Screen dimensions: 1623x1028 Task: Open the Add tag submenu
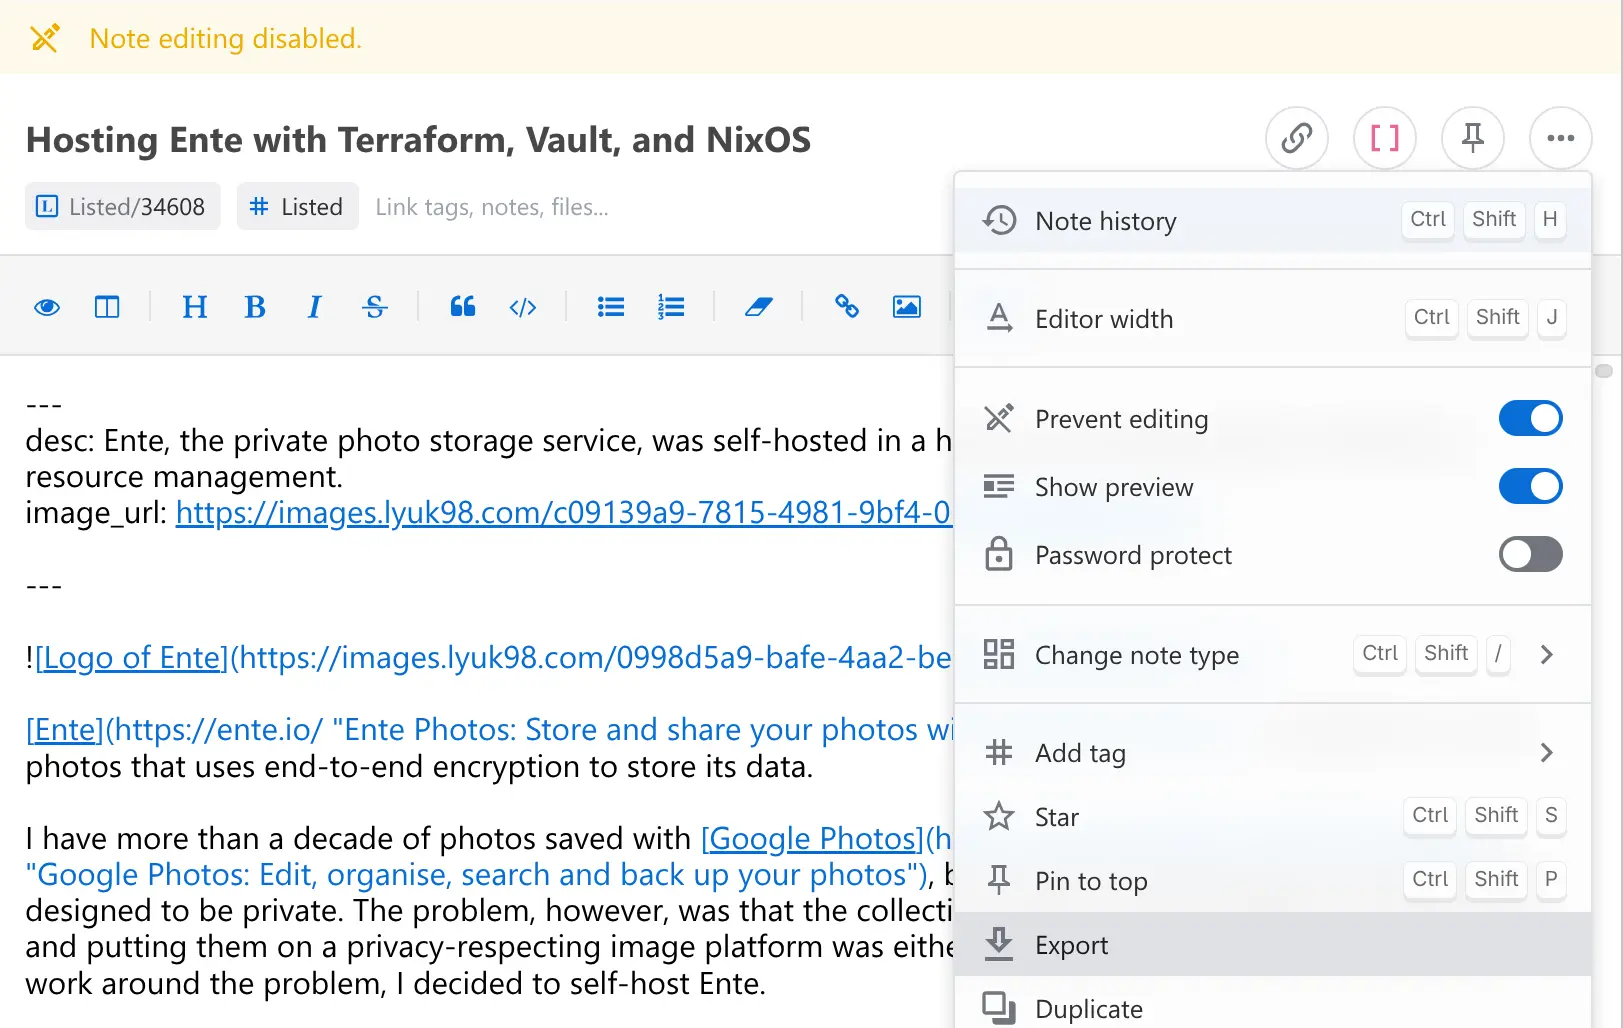[x=1546, y=752]
